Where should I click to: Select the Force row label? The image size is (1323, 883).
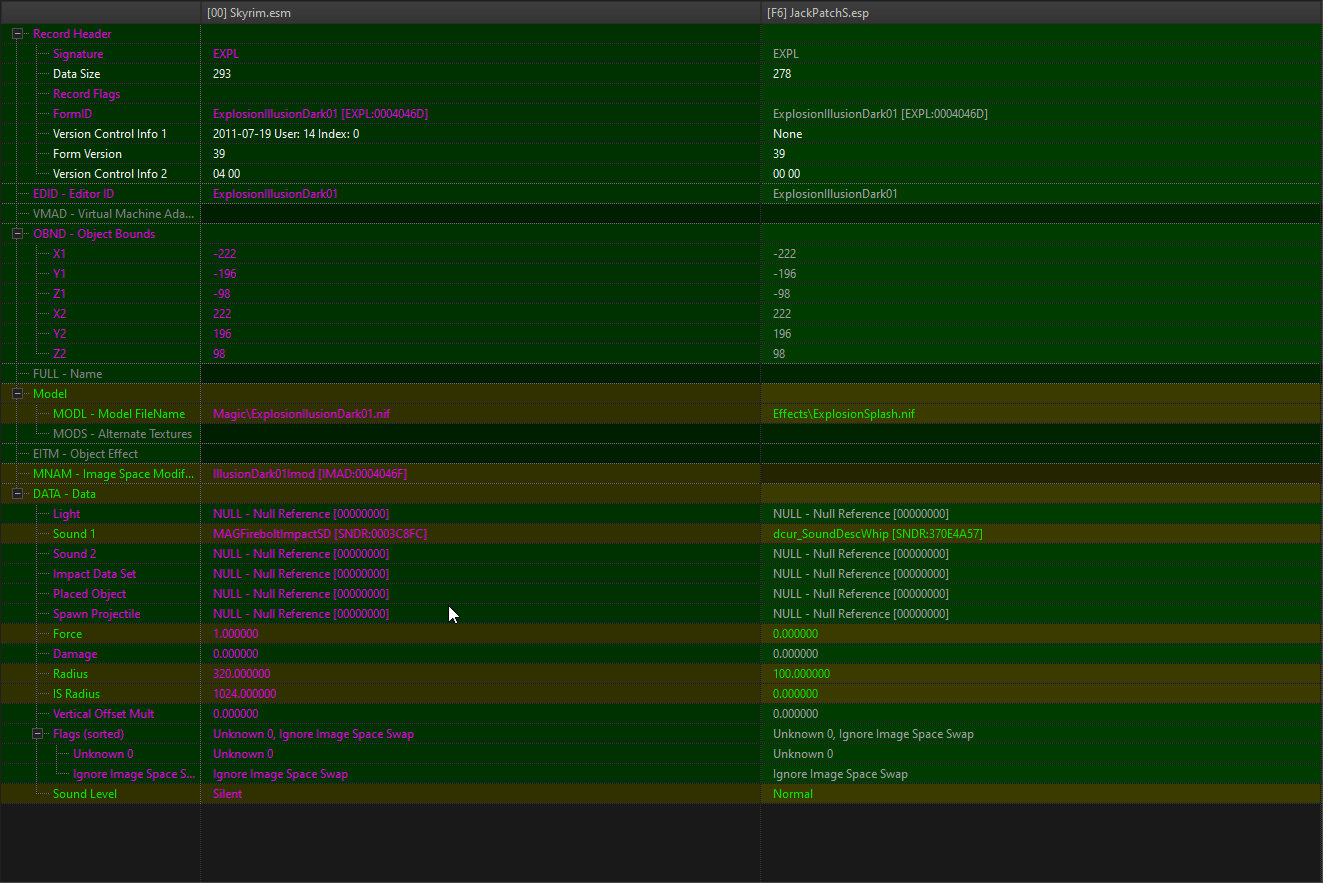pyautogui.click(x=67, y=634)
